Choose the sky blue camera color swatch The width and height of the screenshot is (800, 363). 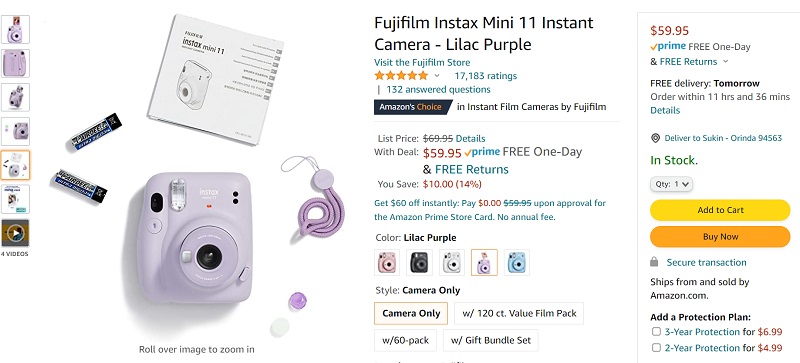point(517,262)
